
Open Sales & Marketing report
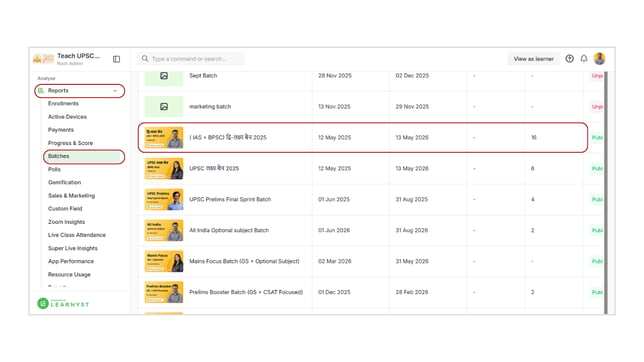click(71, 196)
